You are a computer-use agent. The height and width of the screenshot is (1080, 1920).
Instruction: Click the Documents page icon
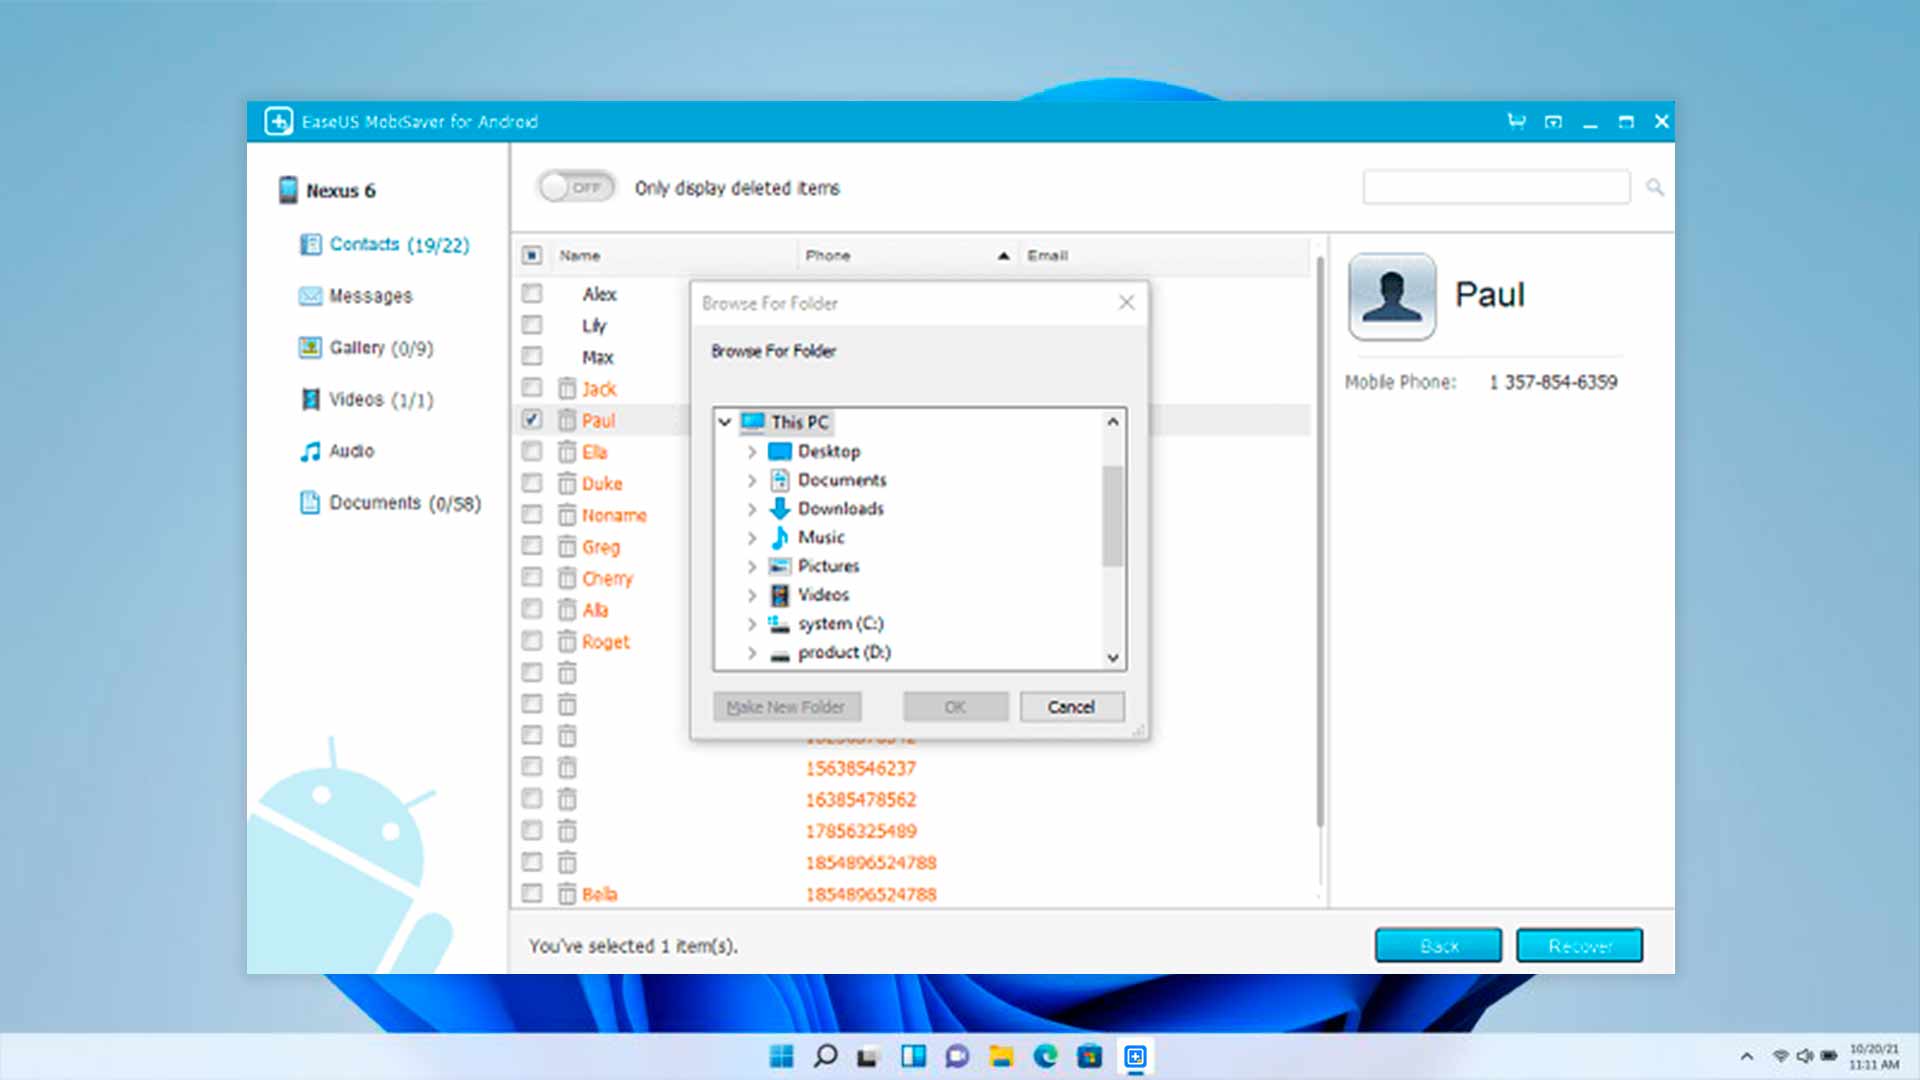pos(310,502)
